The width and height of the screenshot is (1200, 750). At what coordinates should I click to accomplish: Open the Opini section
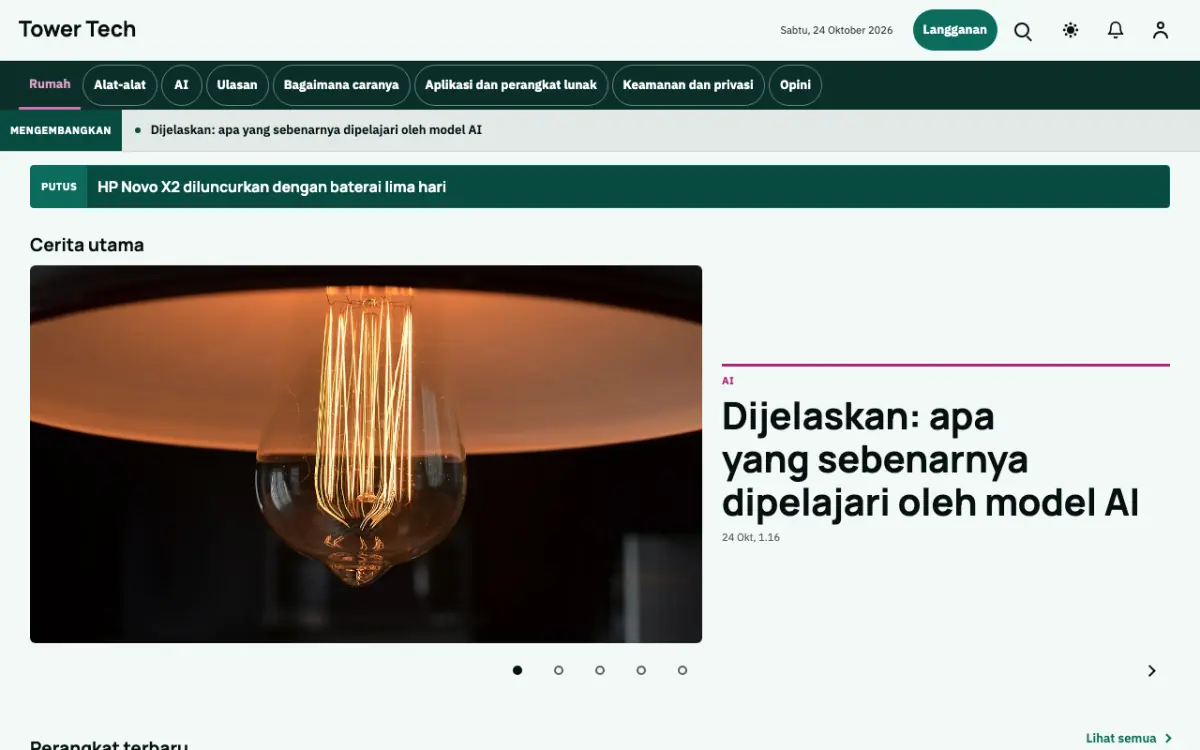click(x=796, y=85)
